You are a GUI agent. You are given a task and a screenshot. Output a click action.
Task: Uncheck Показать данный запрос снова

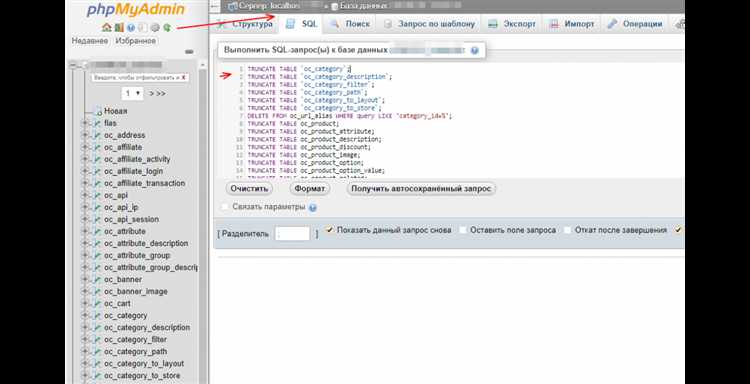coord(329,230)
